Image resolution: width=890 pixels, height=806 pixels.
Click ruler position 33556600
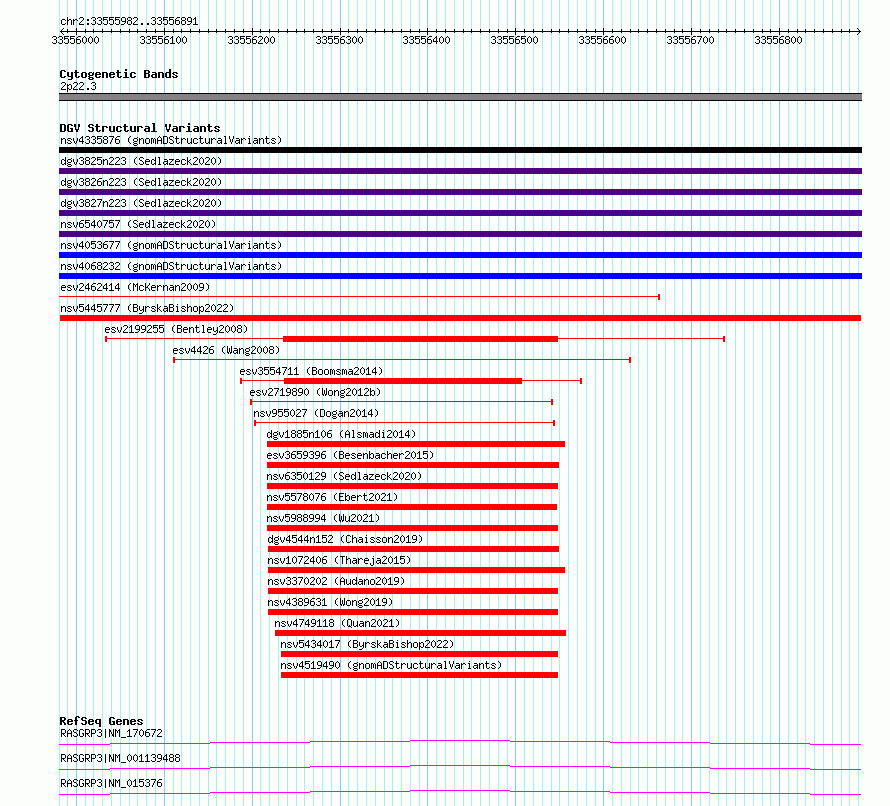coord(602,40)
